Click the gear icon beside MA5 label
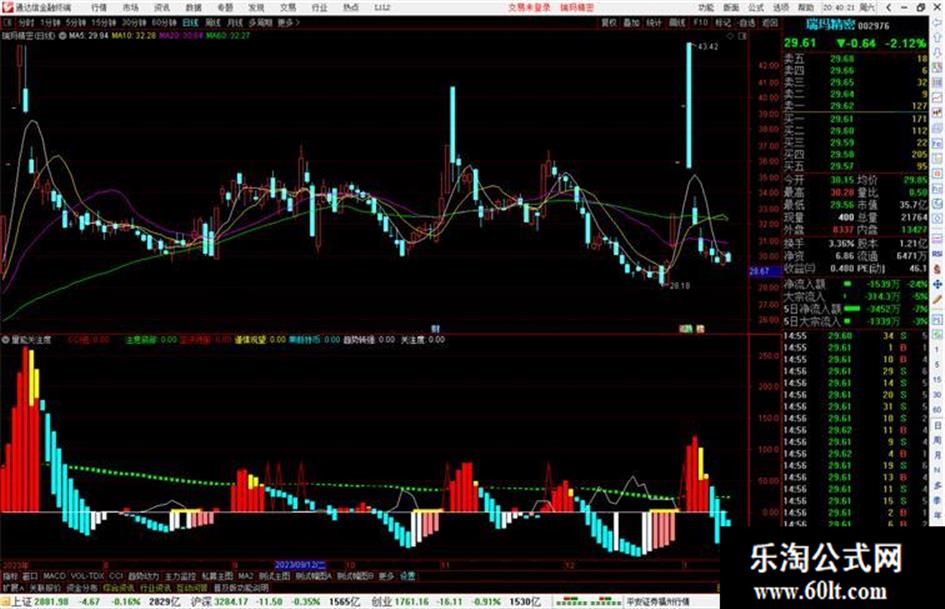The width and height of the screenshot is (945, 609). pos(62,36)
